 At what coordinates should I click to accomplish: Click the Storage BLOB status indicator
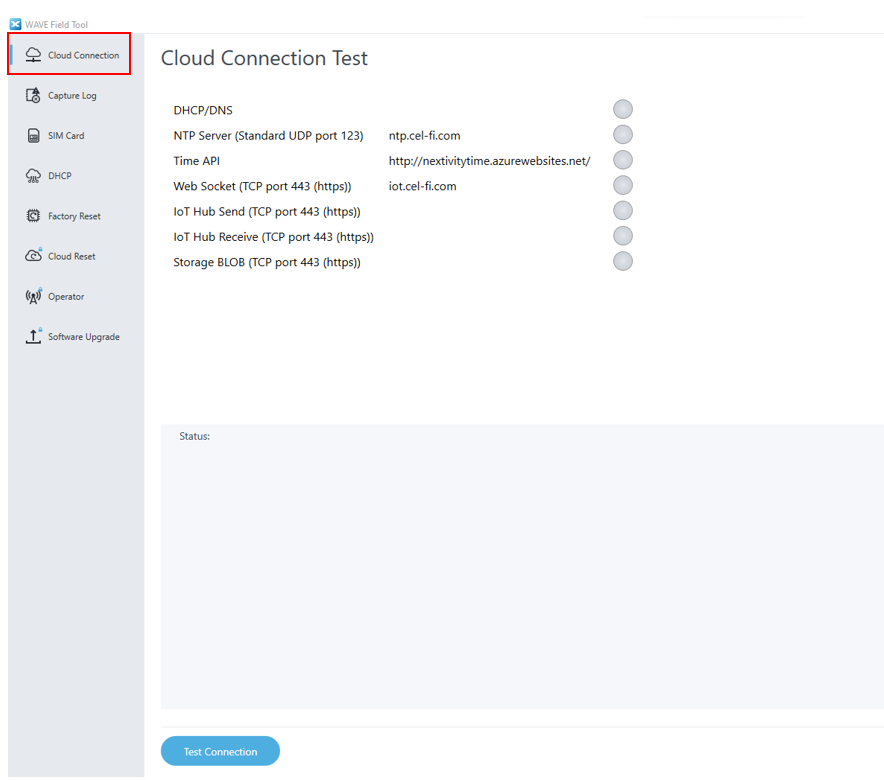click(x=622, y=260)
